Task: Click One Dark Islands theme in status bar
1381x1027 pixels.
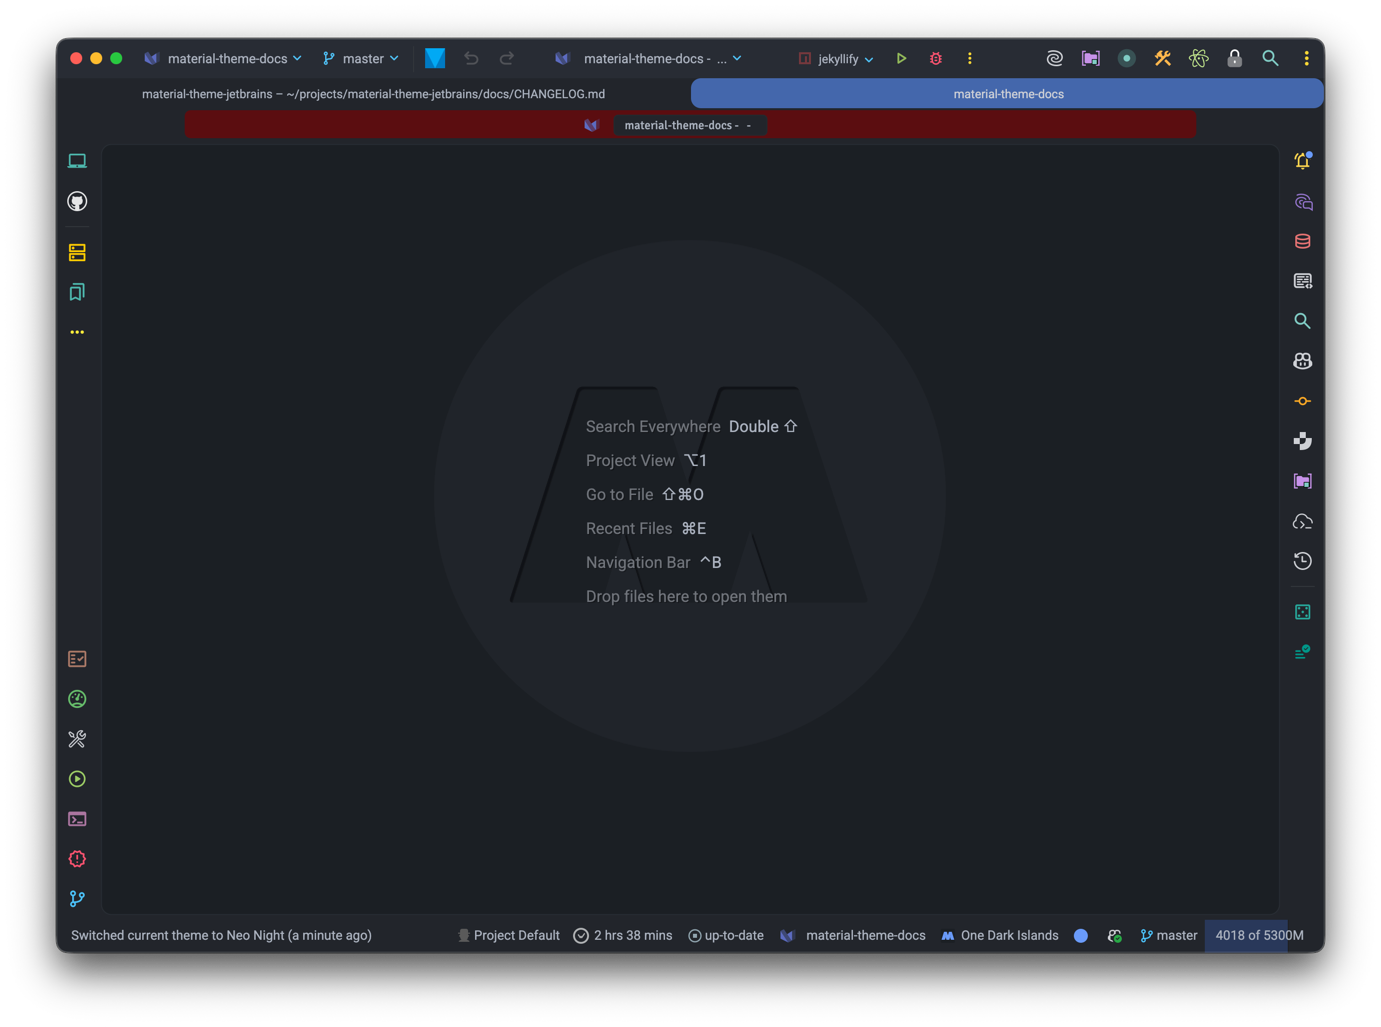Action: pos(999,936)
